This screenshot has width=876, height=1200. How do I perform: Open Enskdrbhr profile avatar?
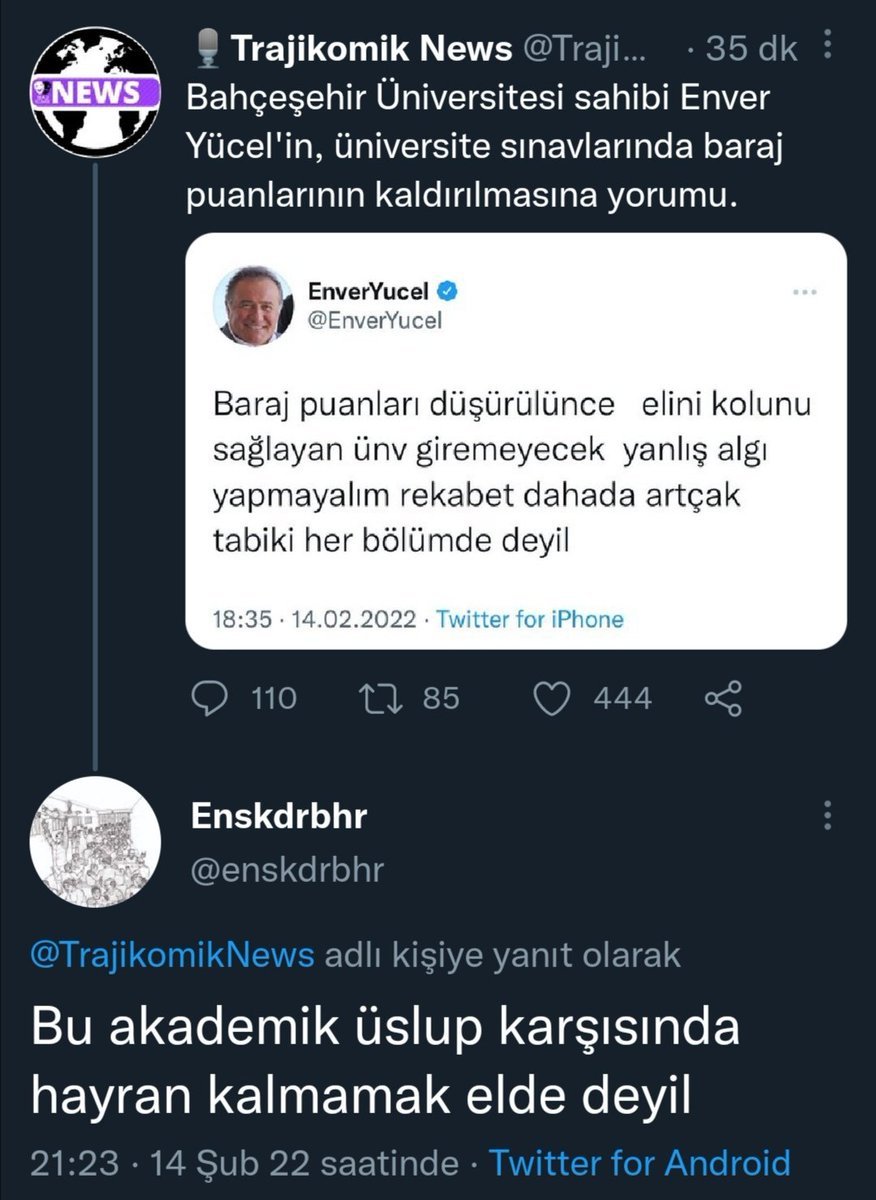point(95,842)
